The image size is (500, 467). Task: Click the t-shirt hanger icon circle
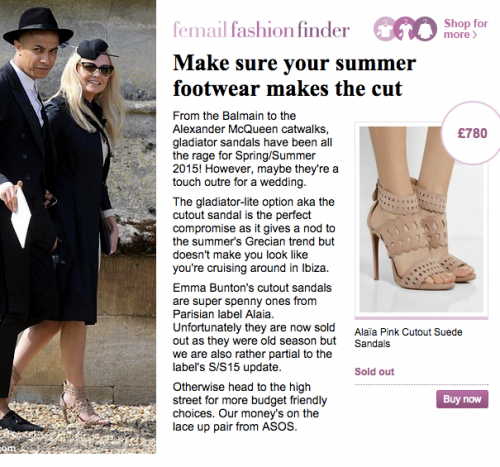[x=384, y=29]
